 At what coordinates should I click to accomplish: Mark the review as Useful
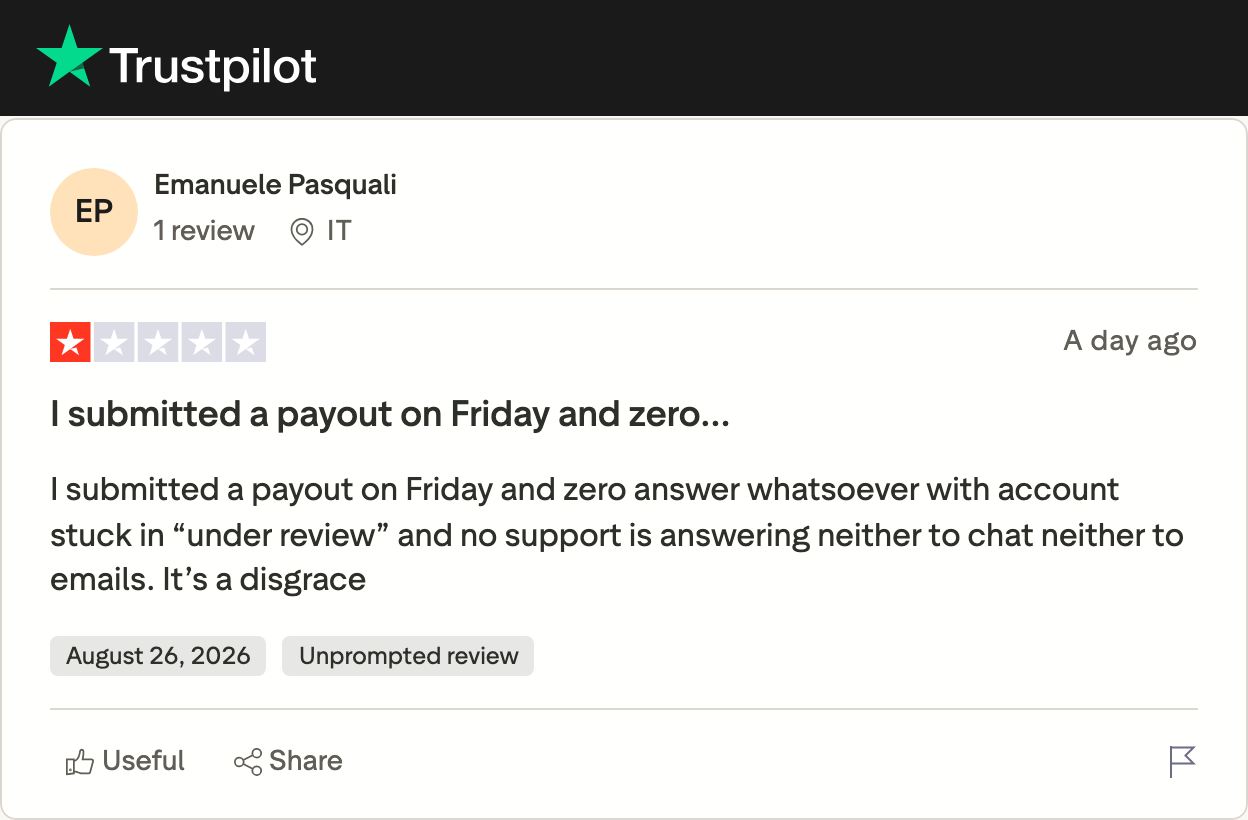coord(125,761)
